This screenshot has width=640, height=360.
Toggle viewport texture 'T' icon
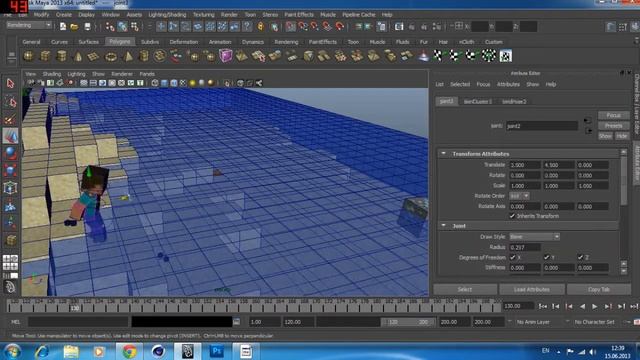tap(140, 83)
